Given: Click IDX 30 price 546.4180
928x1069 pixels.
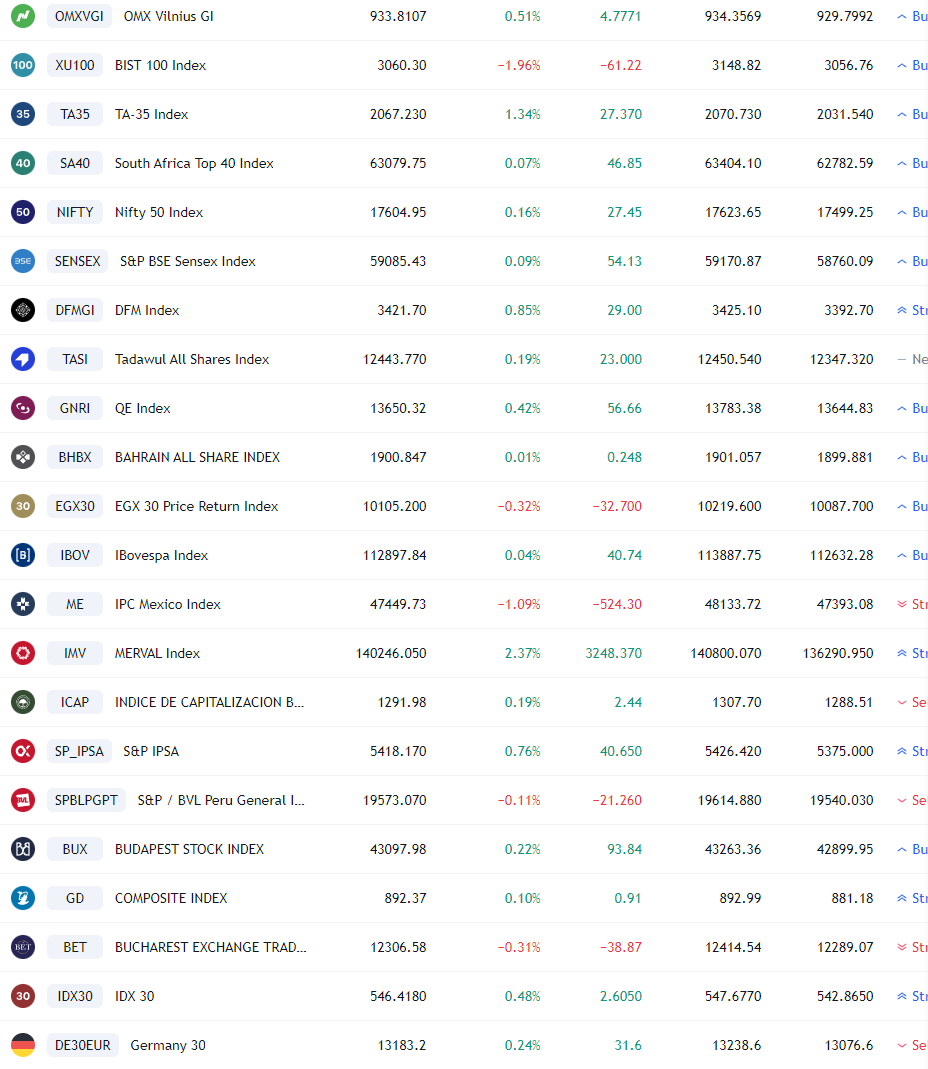Looking at the screenshot, I should point(398,997).
